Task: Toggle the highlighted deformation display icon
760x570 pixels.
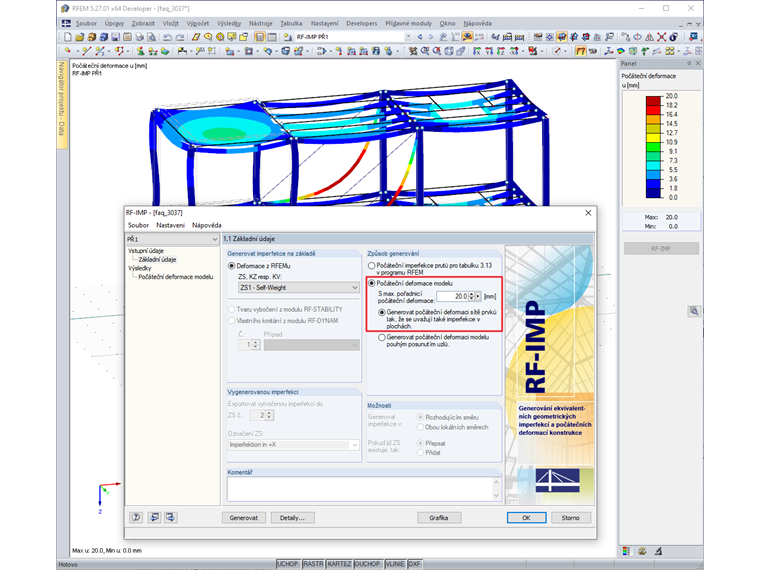Action: [x=580, y=51]
